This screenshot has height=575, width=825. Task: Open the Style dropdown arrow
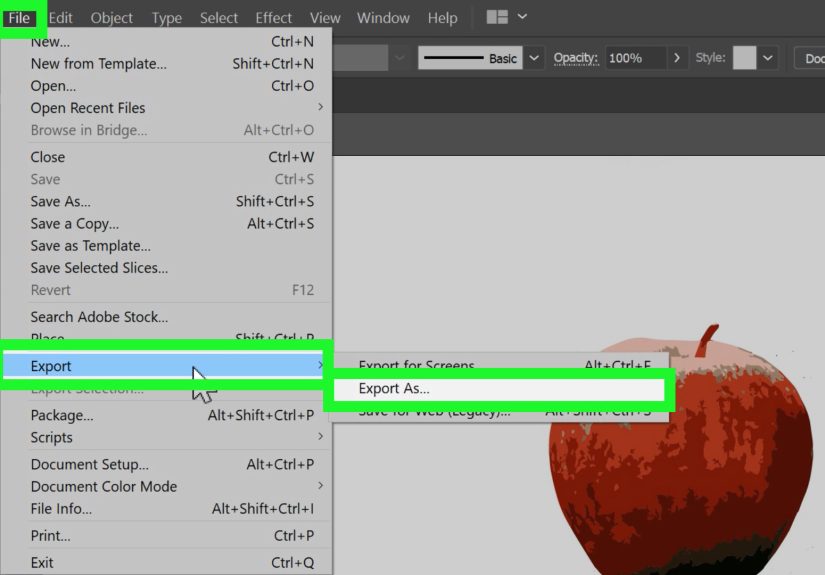pos(768,58)
